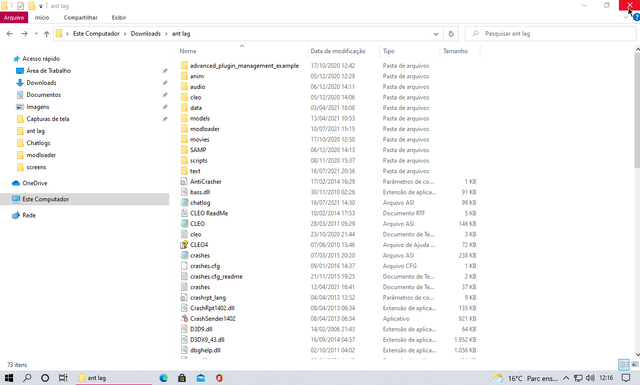Open taskbar Search magnifier
This screenshot has height=385, width=640.
coord(27,378)
